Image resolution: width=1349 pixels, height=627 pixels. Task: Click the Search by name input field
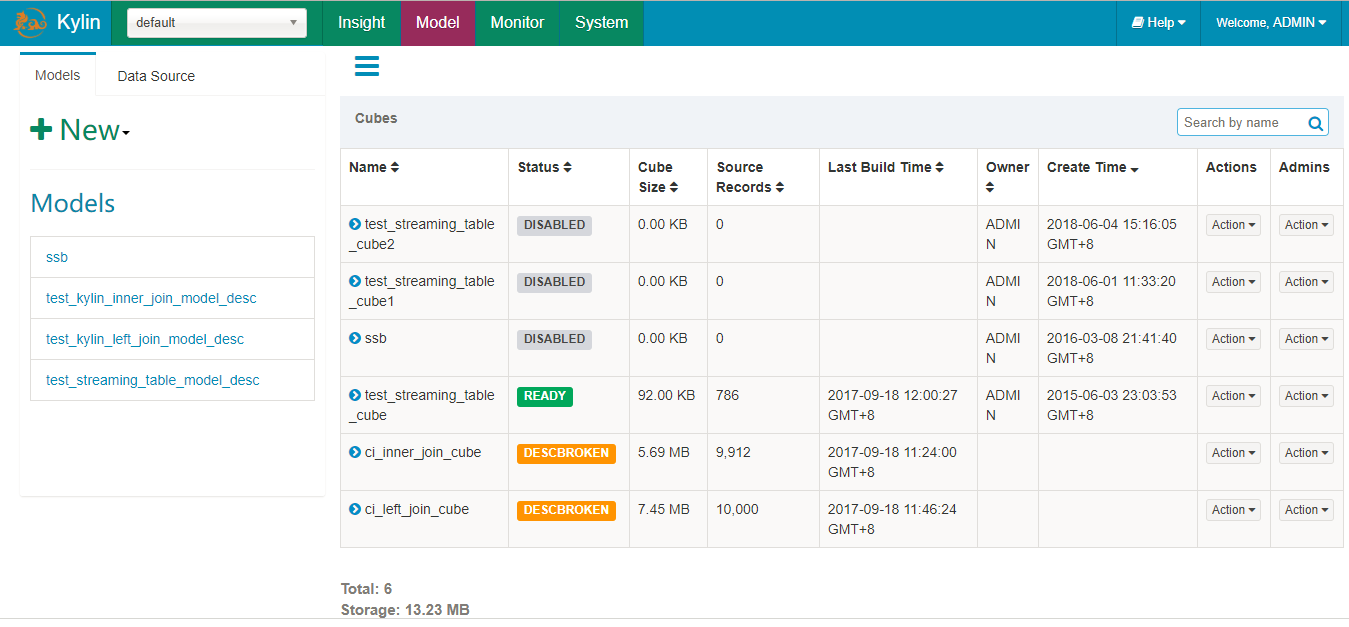pos(1240,122)
